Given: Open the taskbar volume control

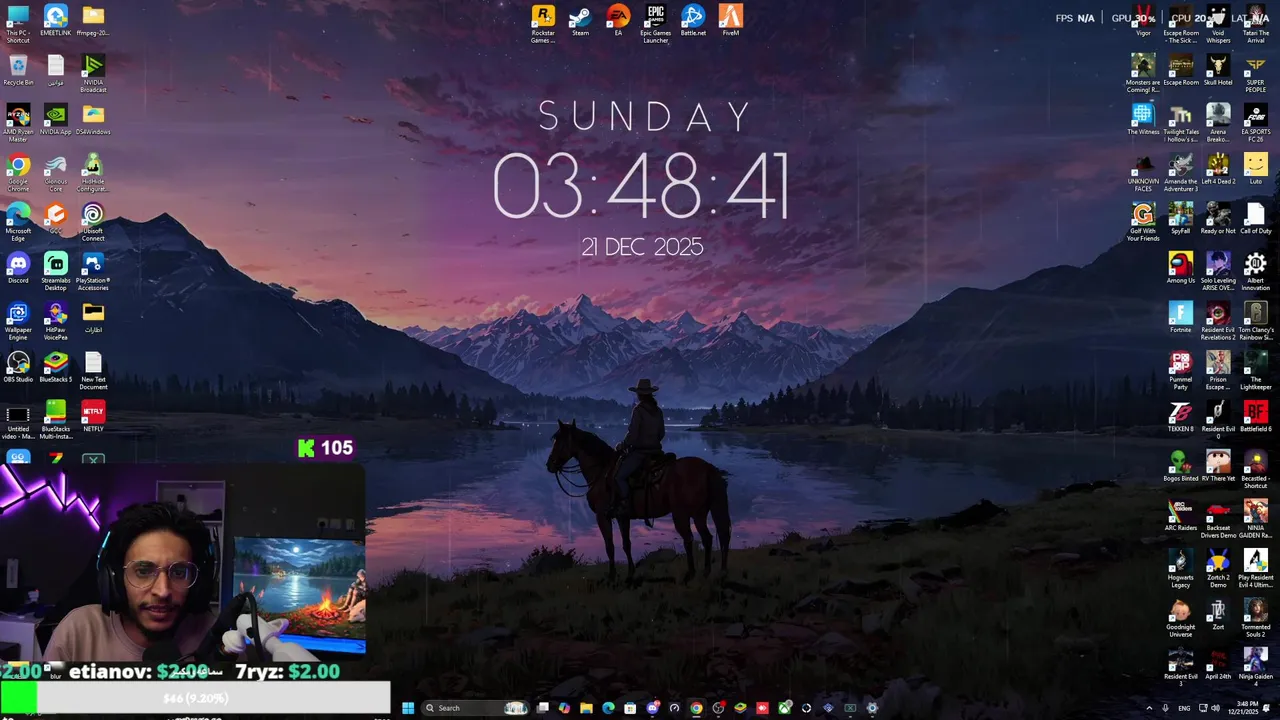Looking at the screenshot, I should [1215, 708].
